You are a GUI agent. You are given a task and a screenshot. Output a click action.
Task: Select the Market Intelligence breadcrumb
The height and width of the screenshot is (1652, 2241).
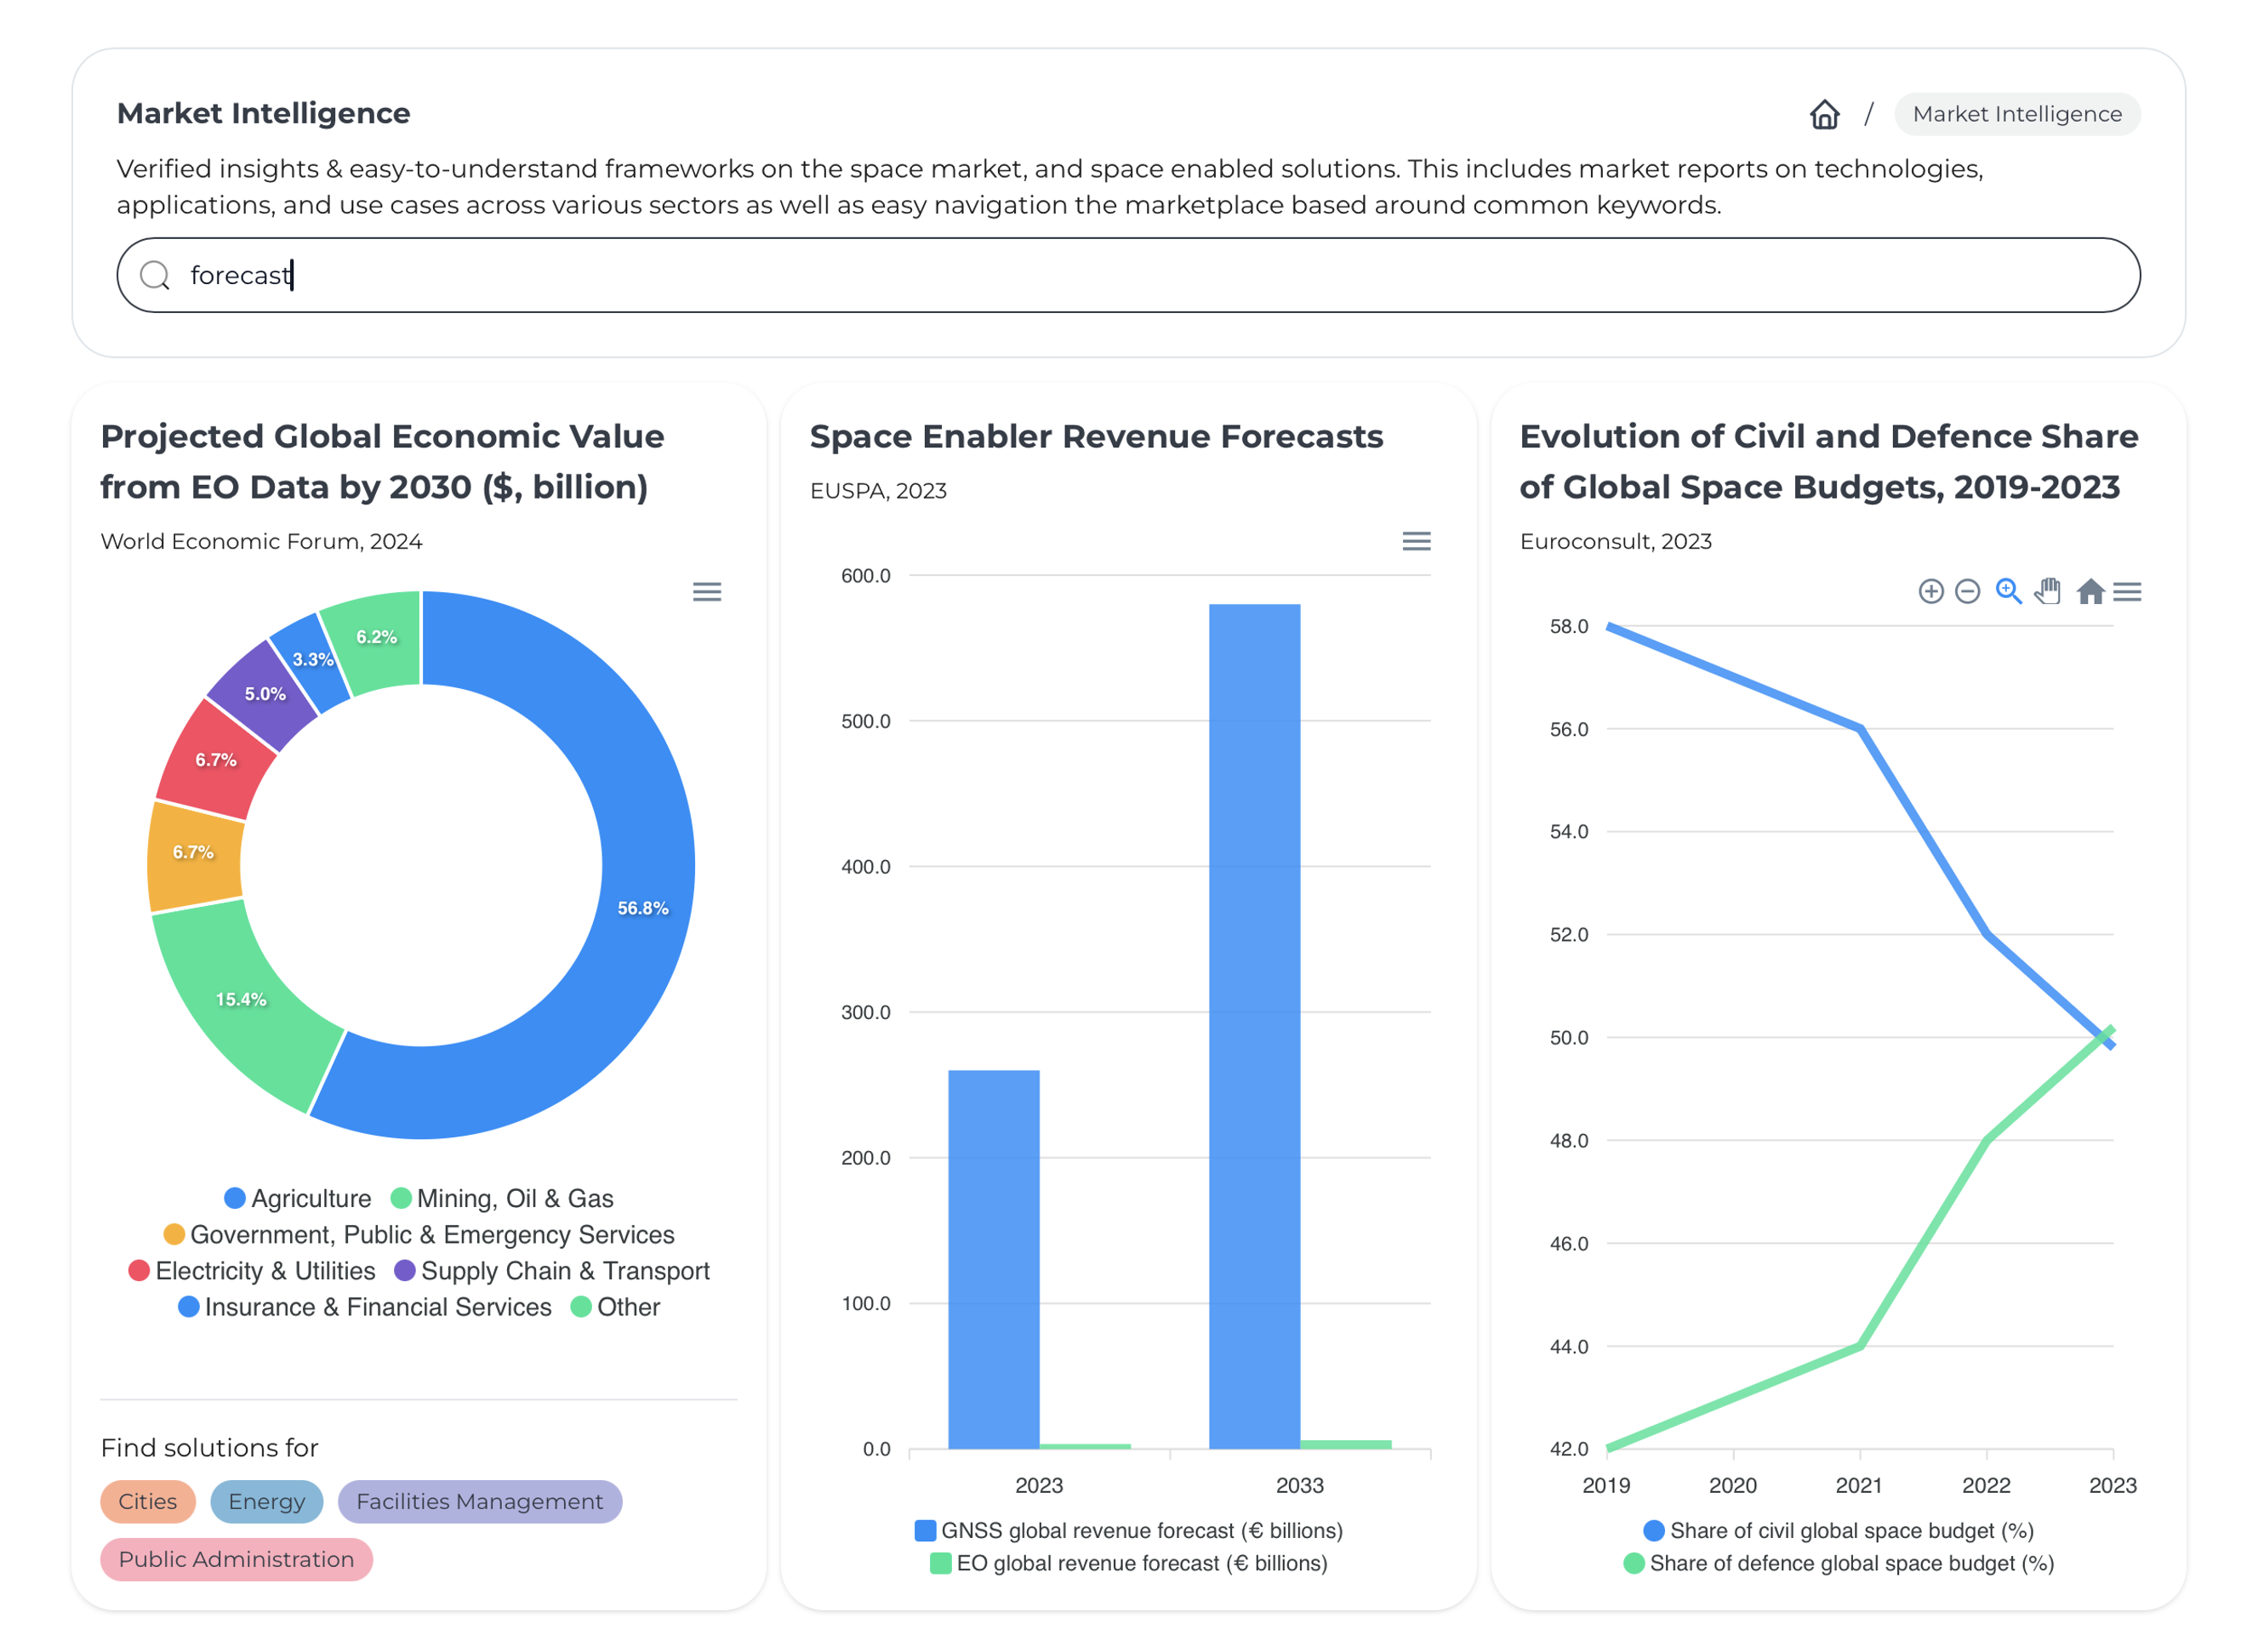[2016, 113]
